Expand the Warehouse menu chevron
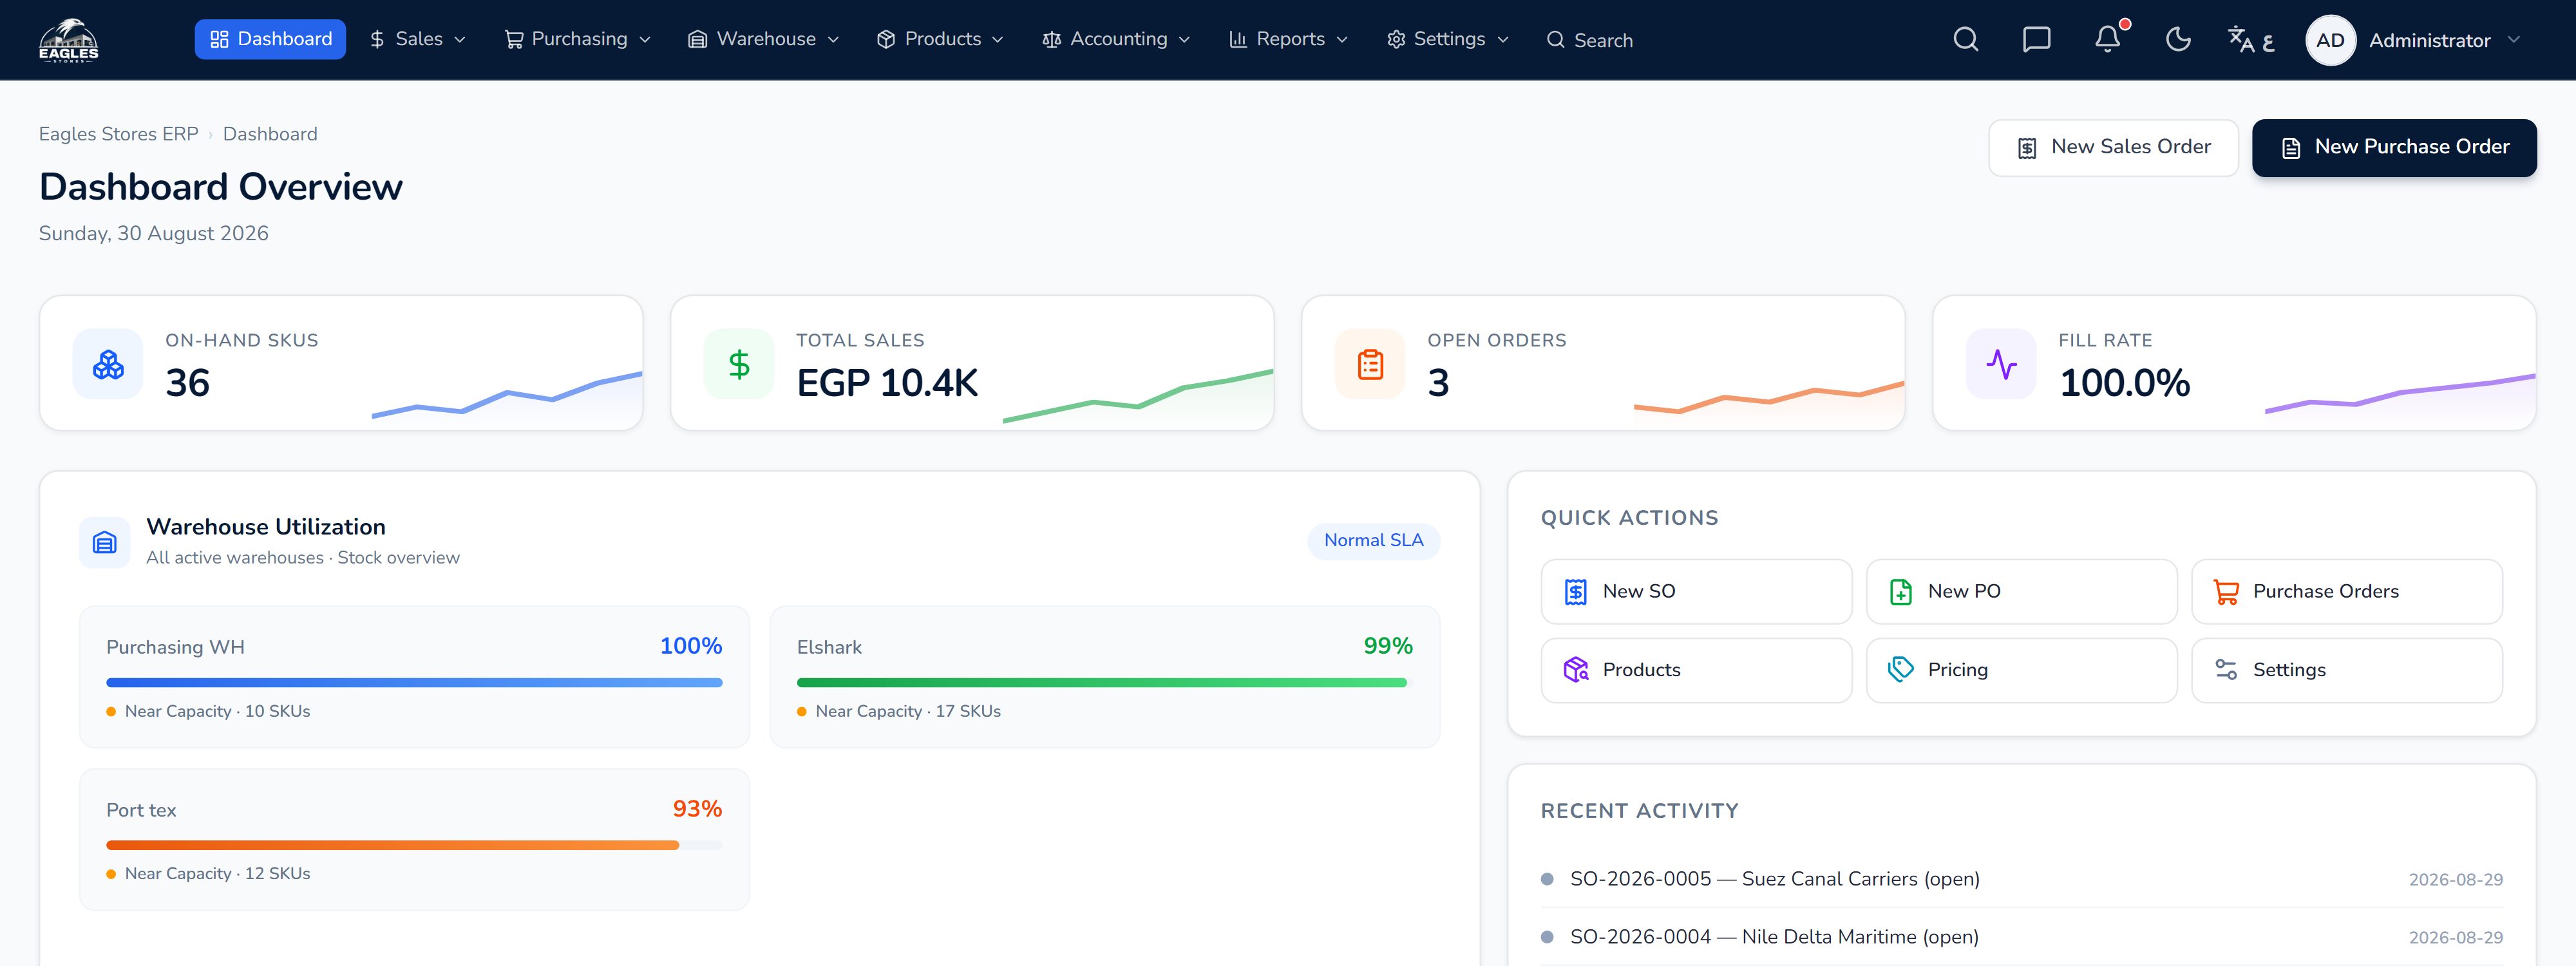Screen dimensions: 2576x966 tap(833, 40)
